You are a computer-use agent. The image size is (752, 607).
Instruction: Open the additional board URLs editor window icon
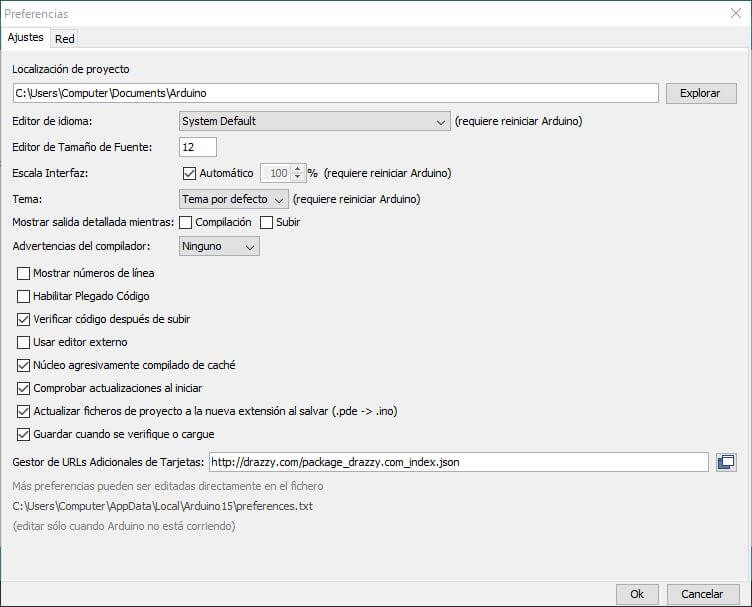click(726, 462)
